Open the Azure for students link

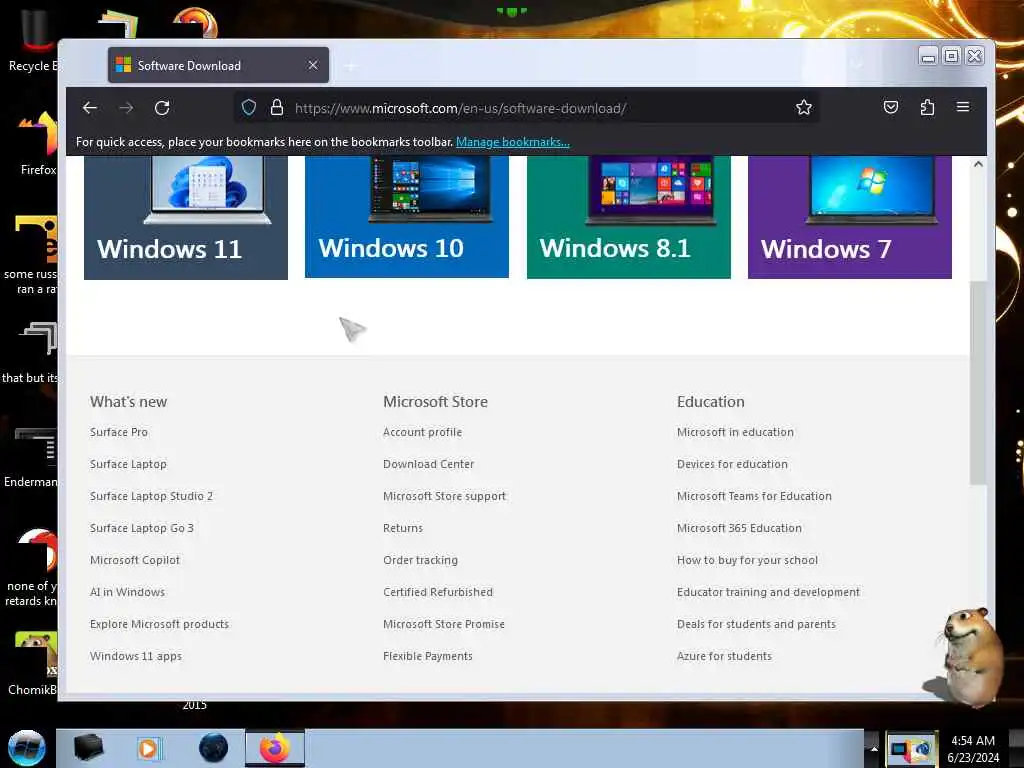click(x=724, y=656)
